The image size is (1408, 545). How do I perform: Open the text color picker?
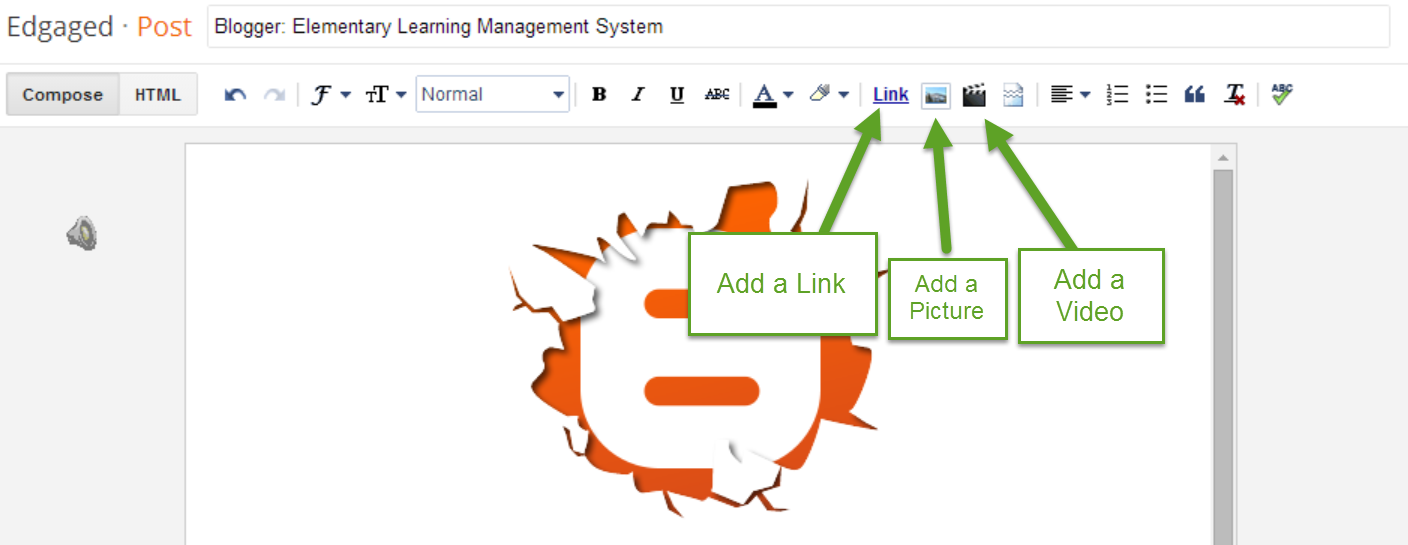click(x=773, y=95)
